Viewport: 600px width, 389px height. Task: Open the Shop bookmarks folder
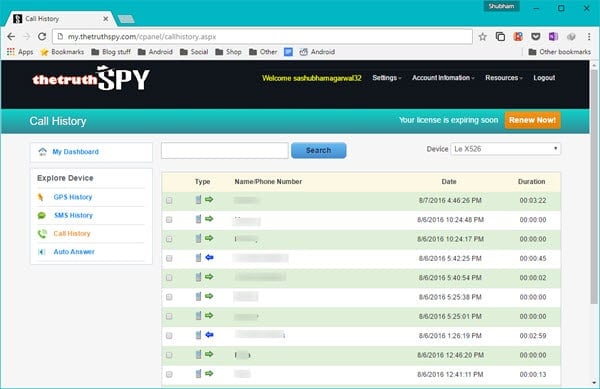point(228,52)
